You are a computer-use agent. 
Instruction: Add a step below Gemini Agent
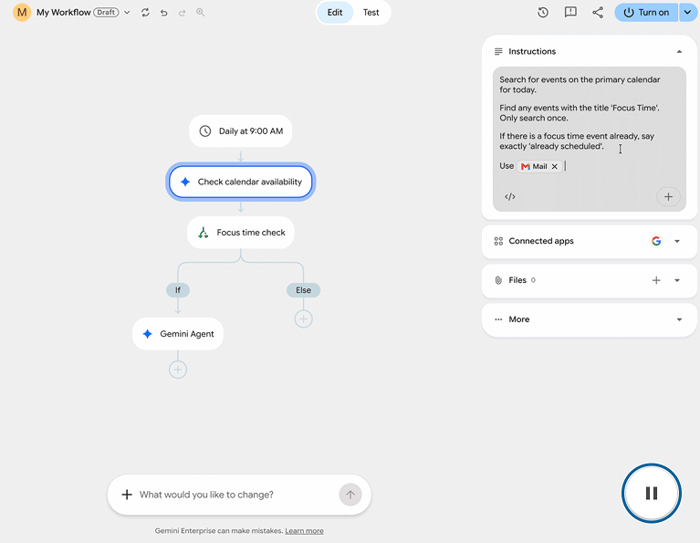178,370
